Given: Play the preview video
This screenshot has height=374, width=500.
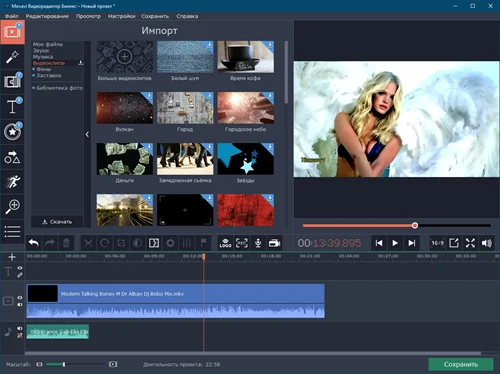Looking at the screenshot, I should (395, 243).
